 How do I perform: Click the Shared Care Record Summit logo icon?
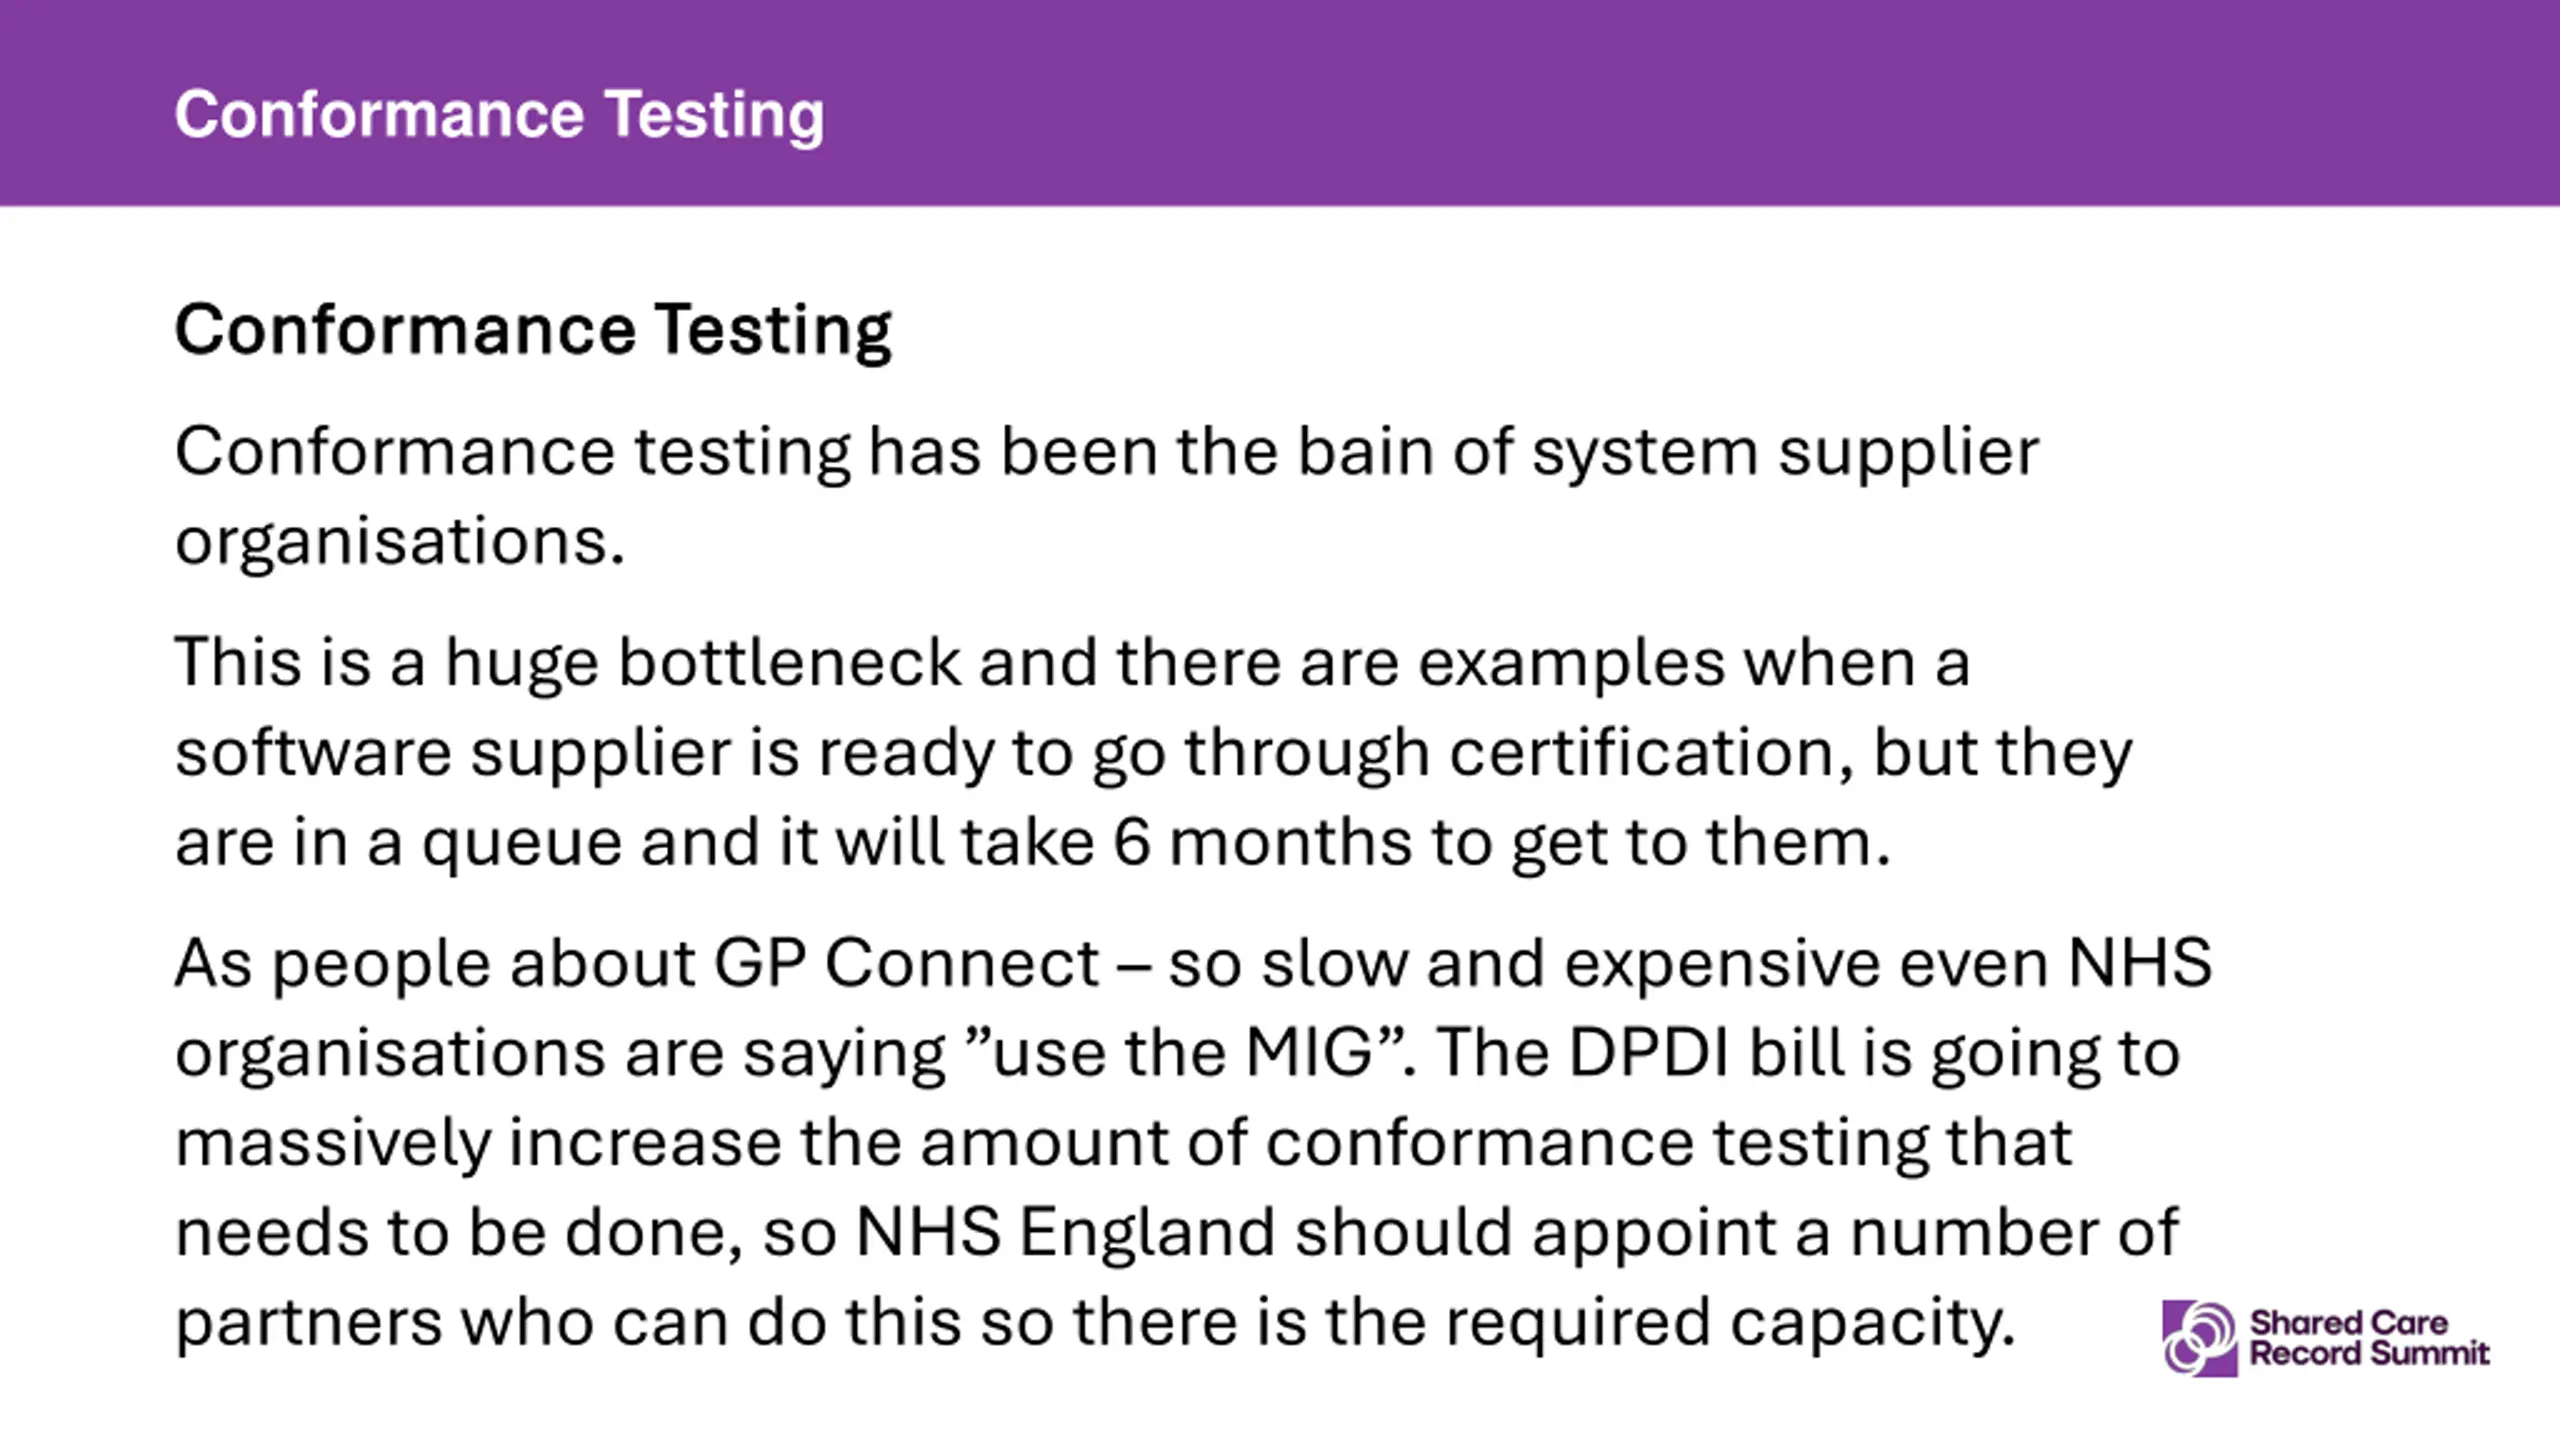pos(2199,1338)
